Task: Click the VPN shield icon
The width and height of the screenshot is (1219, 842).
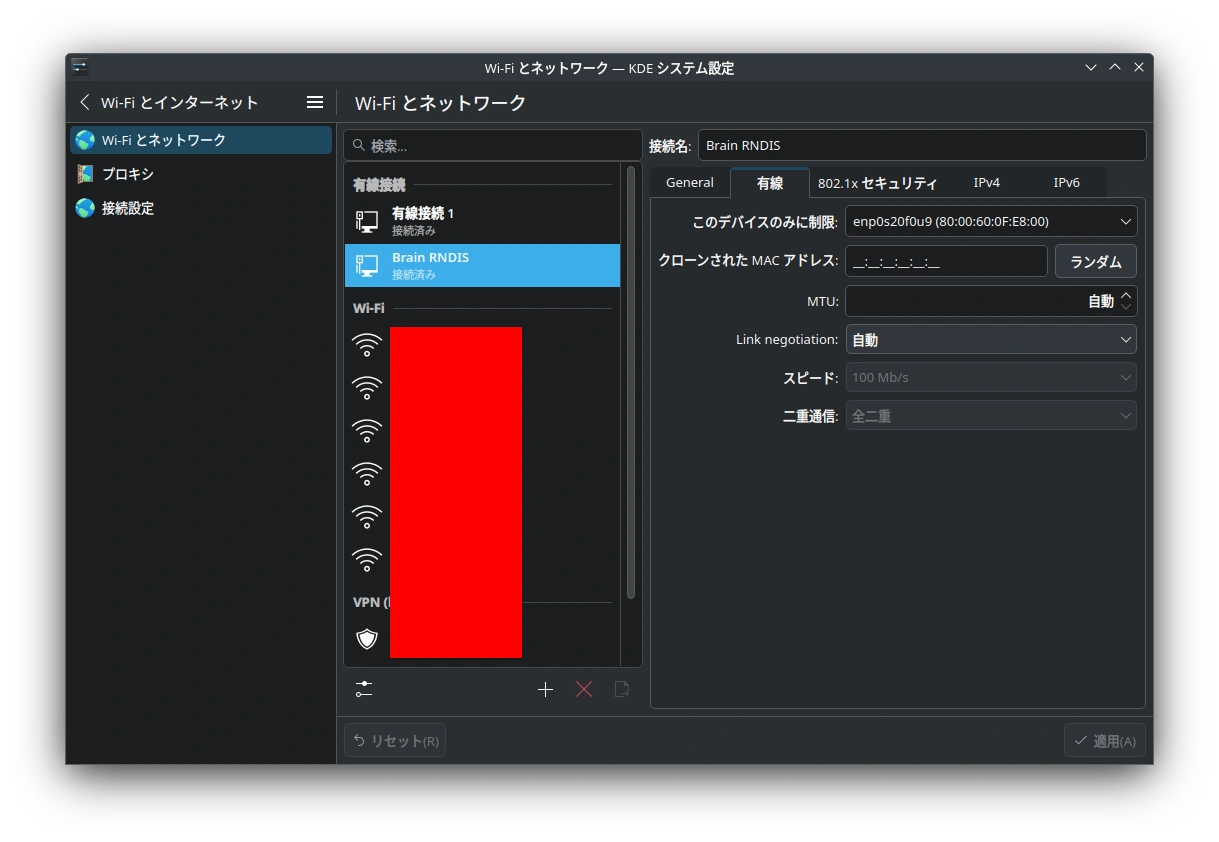Action: point(367,638)
